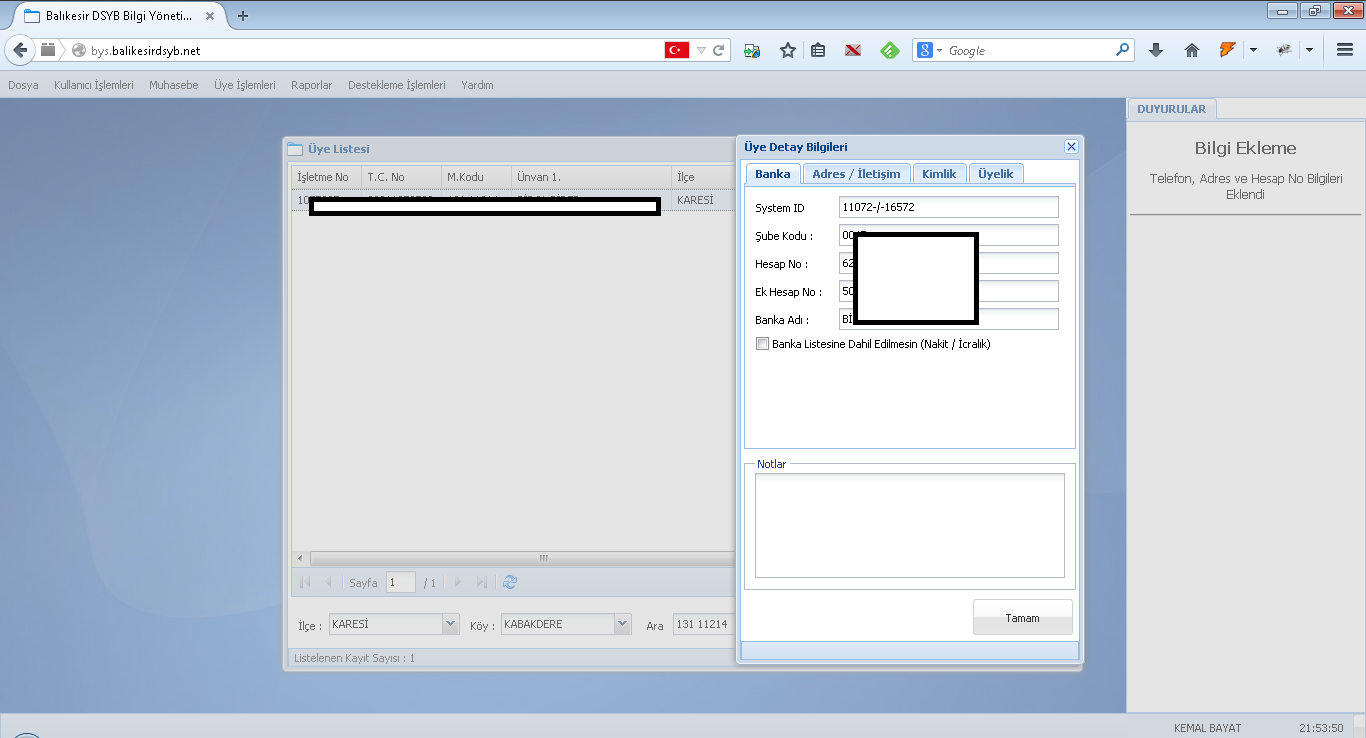Expand the Köy dropdown showing KABAKDERE

click(x=623, y=624)
